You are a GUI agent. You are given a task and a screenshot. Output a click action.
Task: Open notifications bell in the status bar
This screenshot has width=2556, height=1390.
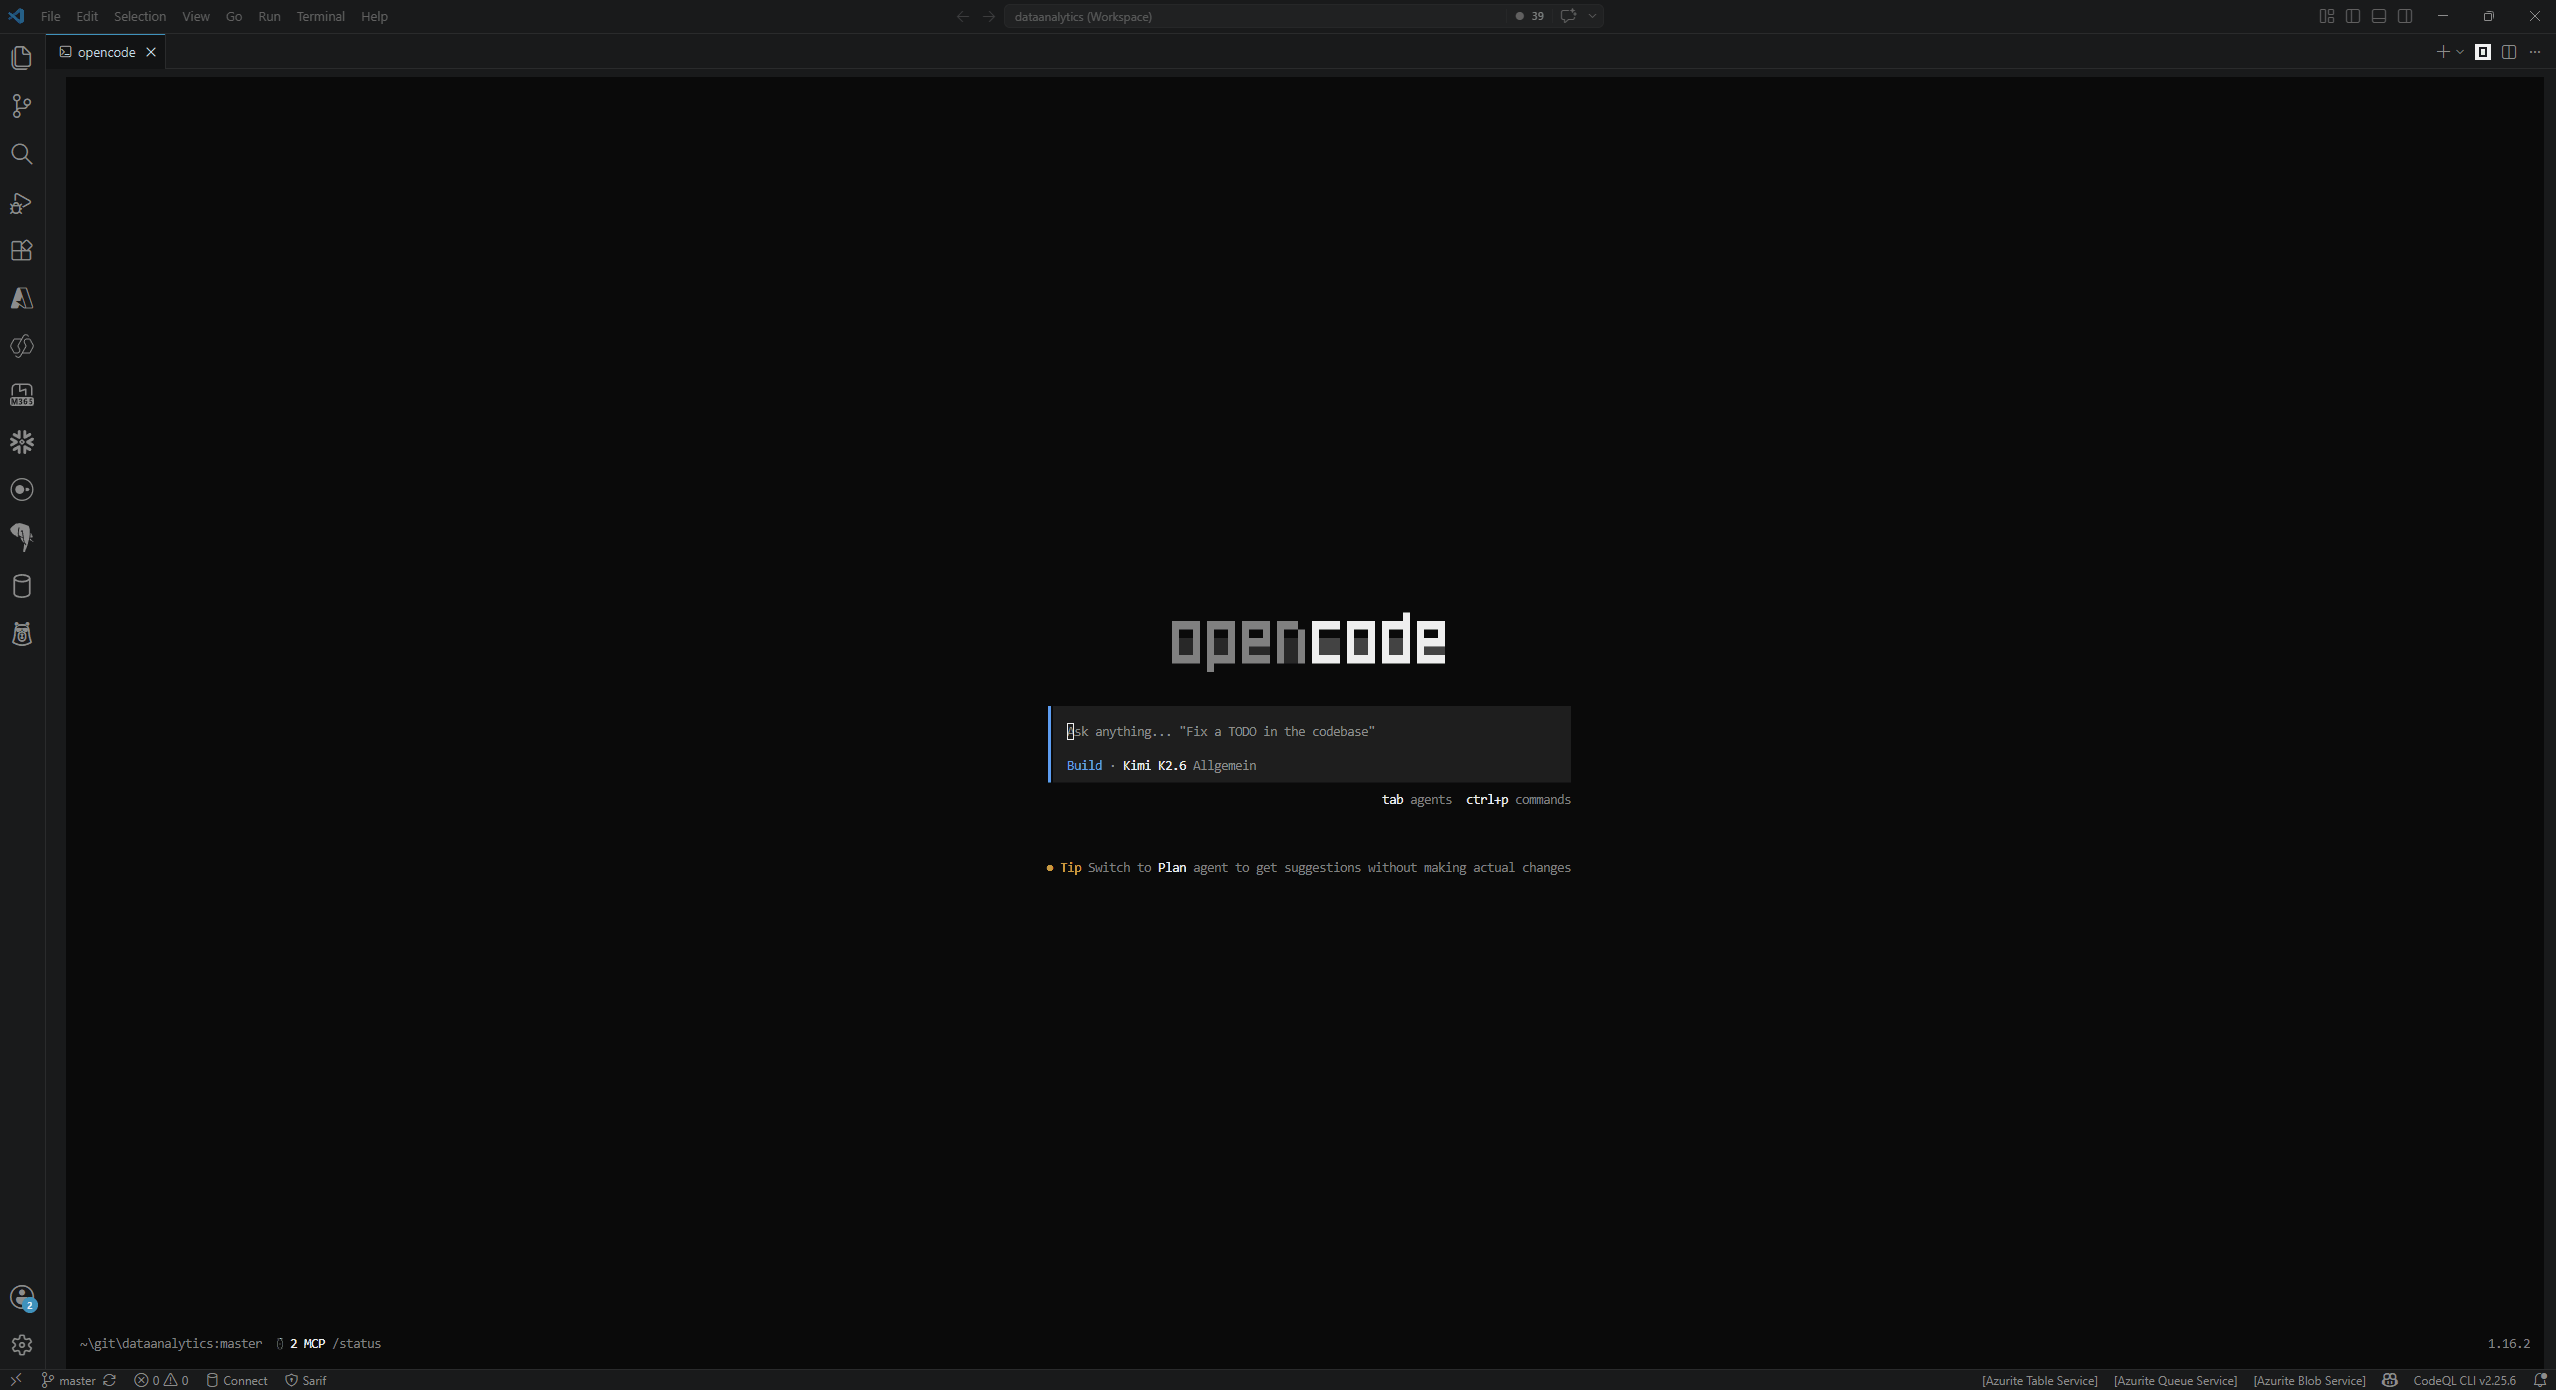(2539, 1380)
